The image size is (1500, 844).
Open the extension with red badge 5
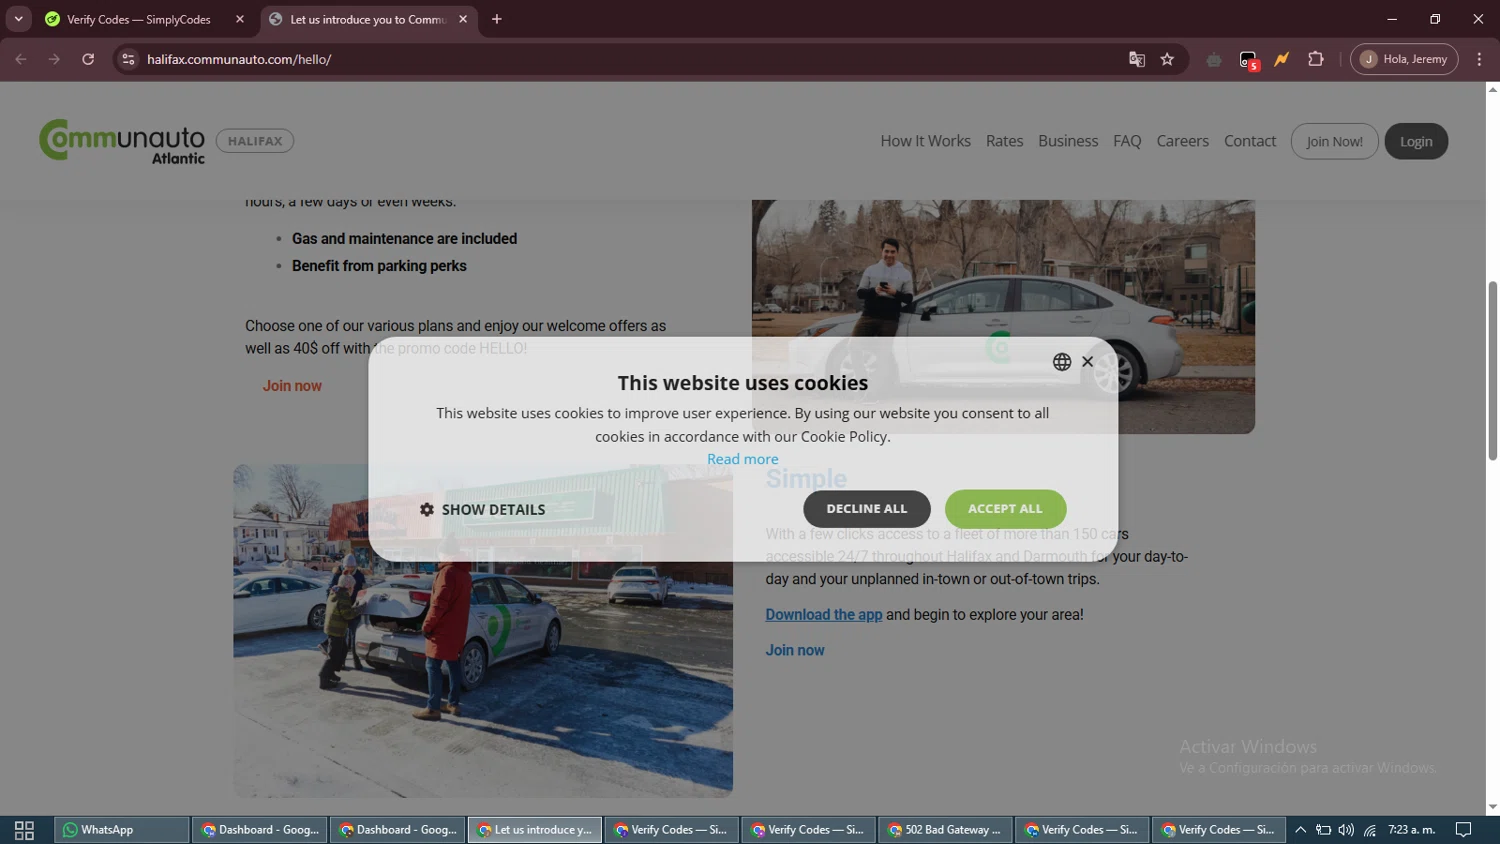tap(1249, 60)
